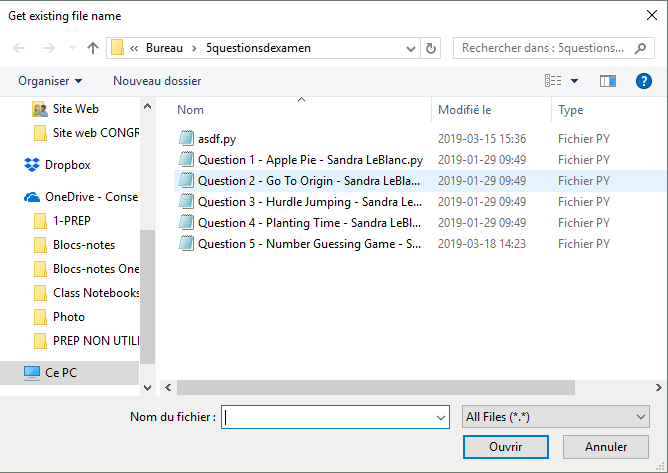Image resolution: width=668 pixels, height=473 pixels.
Task: Select the 1-PREP folder
Action: point(72,221)
